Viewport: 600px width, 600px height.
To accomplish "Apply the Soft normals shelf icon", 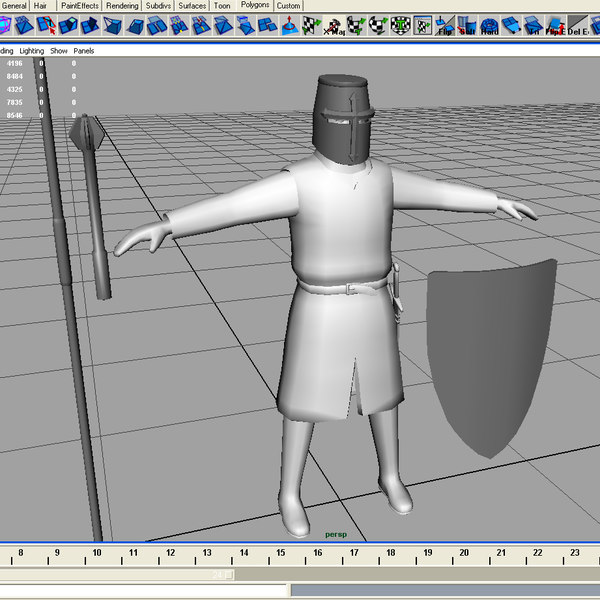I will coord(467,26).
